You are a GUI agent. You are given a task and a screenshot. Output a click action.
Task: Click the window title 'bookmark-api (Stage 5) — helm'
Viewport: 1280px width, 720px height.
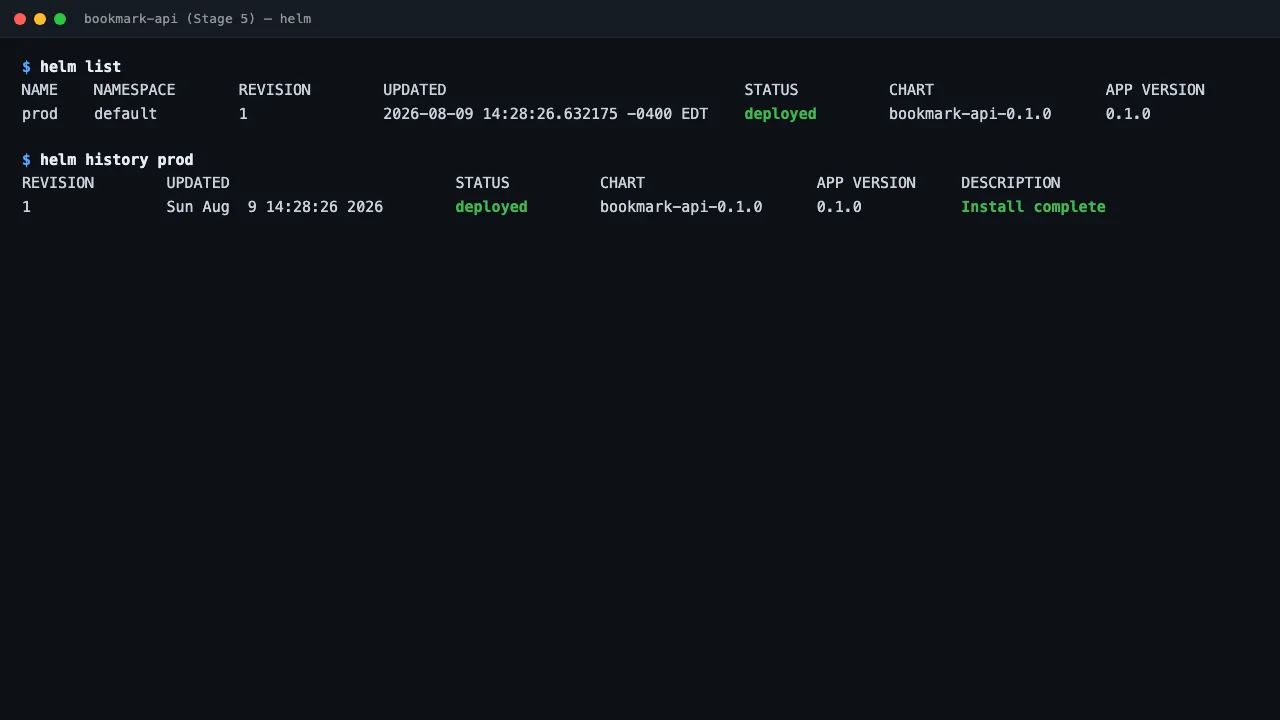tap(197, 19)
